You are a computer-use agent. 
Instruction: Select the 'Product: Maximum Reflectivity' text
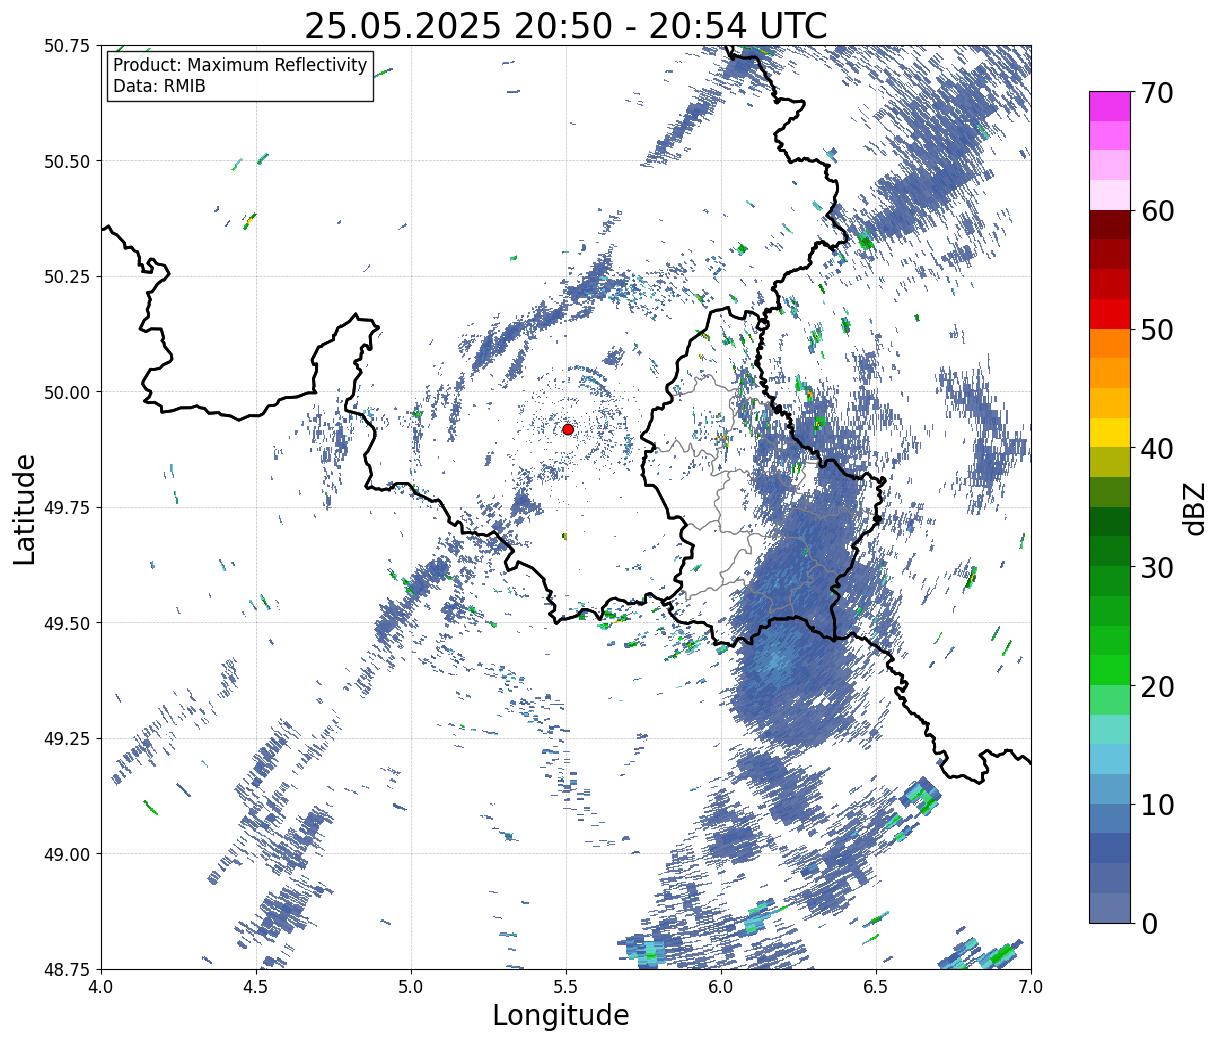coord(240,66)
